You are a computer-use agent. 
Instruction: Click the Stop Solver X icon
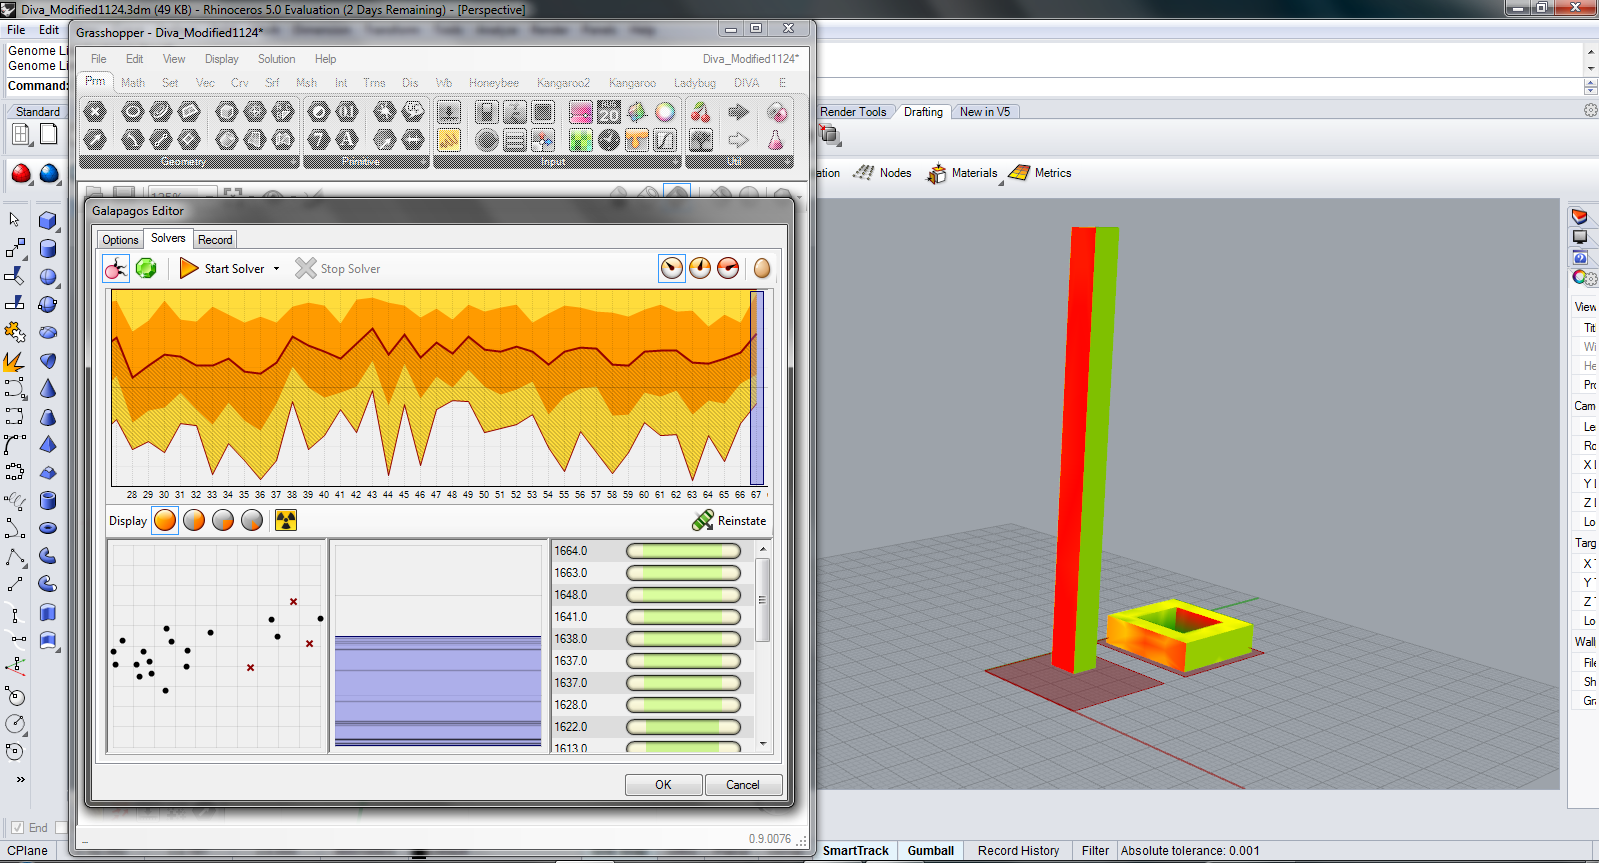305,268
